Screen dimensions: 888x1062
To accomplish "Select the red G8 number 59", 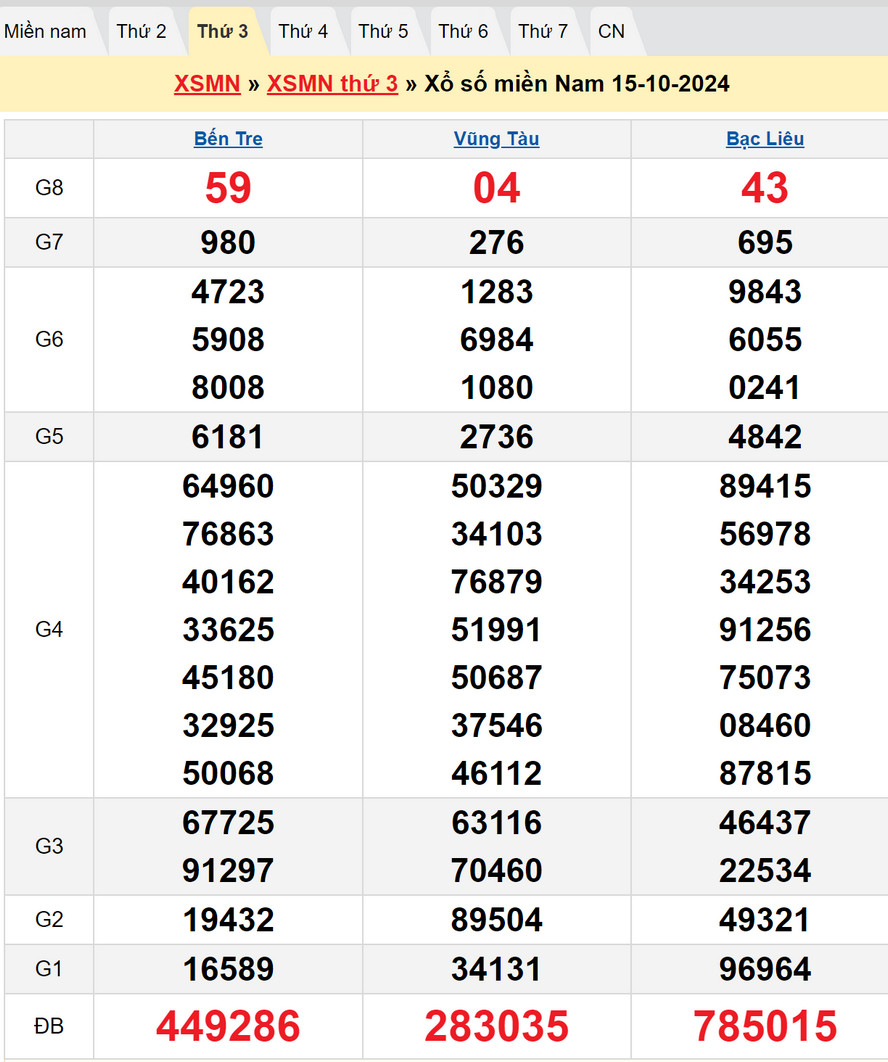I will (228, 188).
